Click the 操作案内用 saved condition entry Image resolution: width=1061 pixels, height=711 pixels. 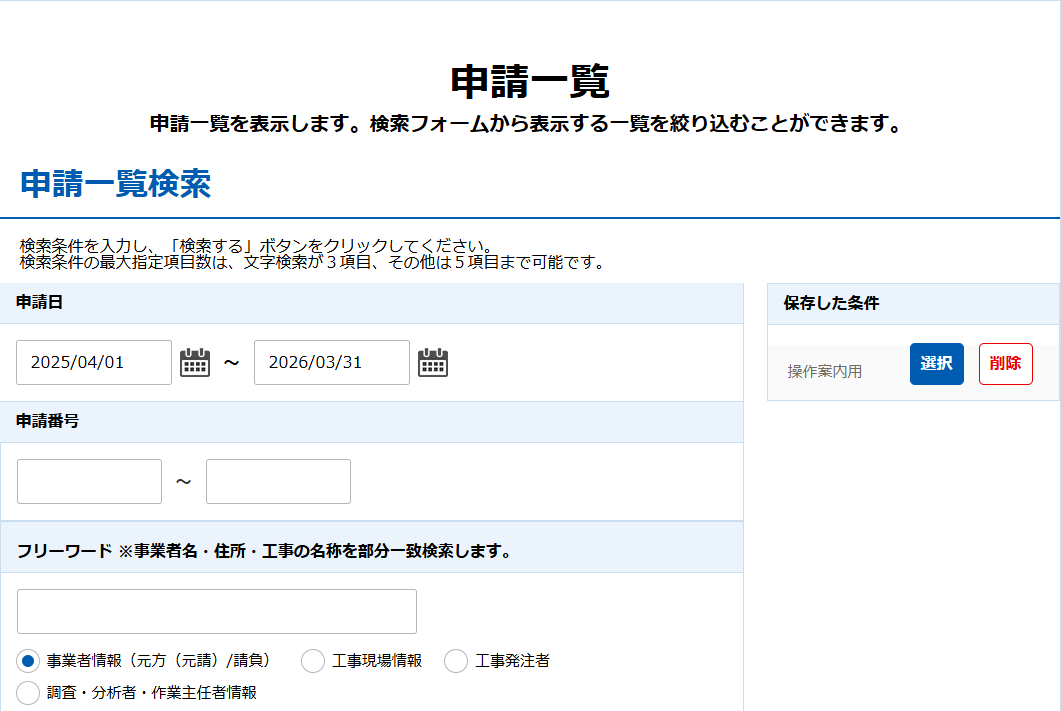point(825,372)
